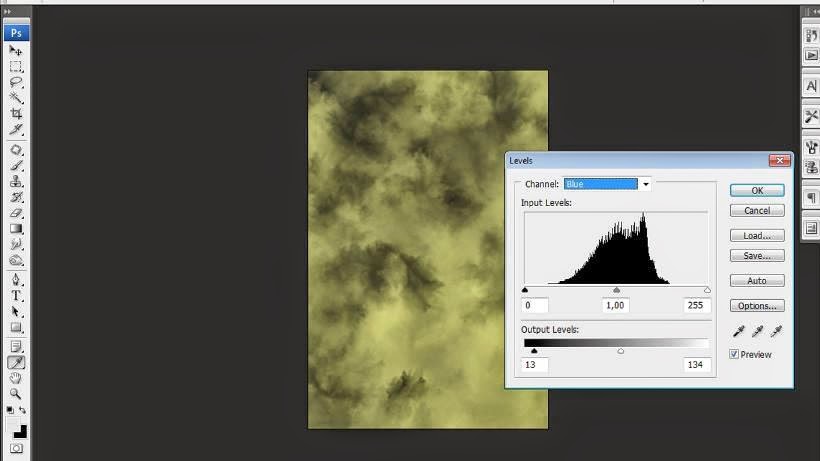Click the input shadow field showing 0
The image size is (820, 461).
pos(534,305)
